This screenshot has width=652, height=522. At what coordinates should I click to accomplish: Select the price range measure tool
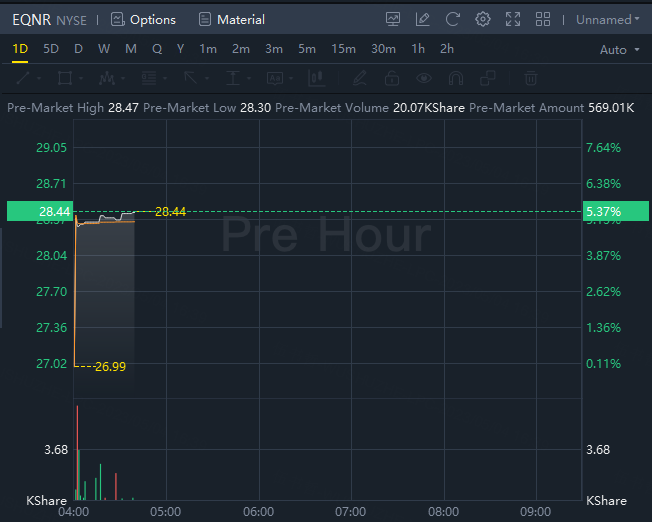(x=233, y=78)
